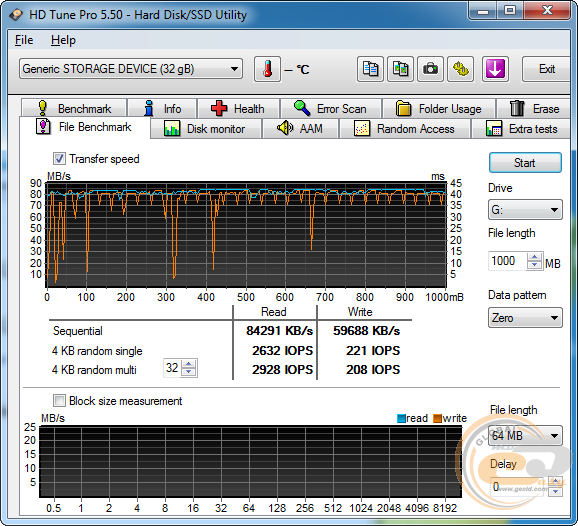Switch to the Erase tab

click(534, 109)
